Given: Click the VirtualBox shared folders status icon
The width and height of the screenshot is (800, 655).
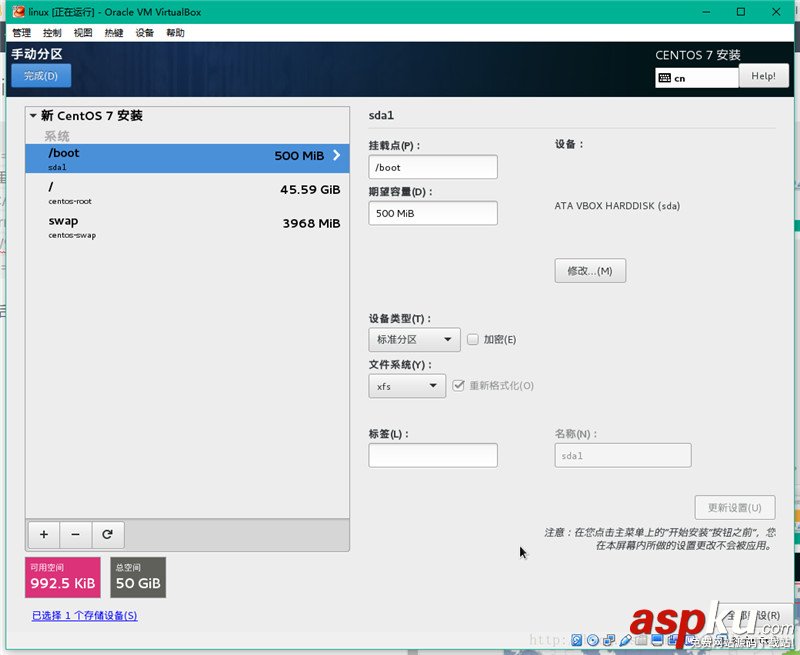Looking at the screenshot, I should [641, 640].
